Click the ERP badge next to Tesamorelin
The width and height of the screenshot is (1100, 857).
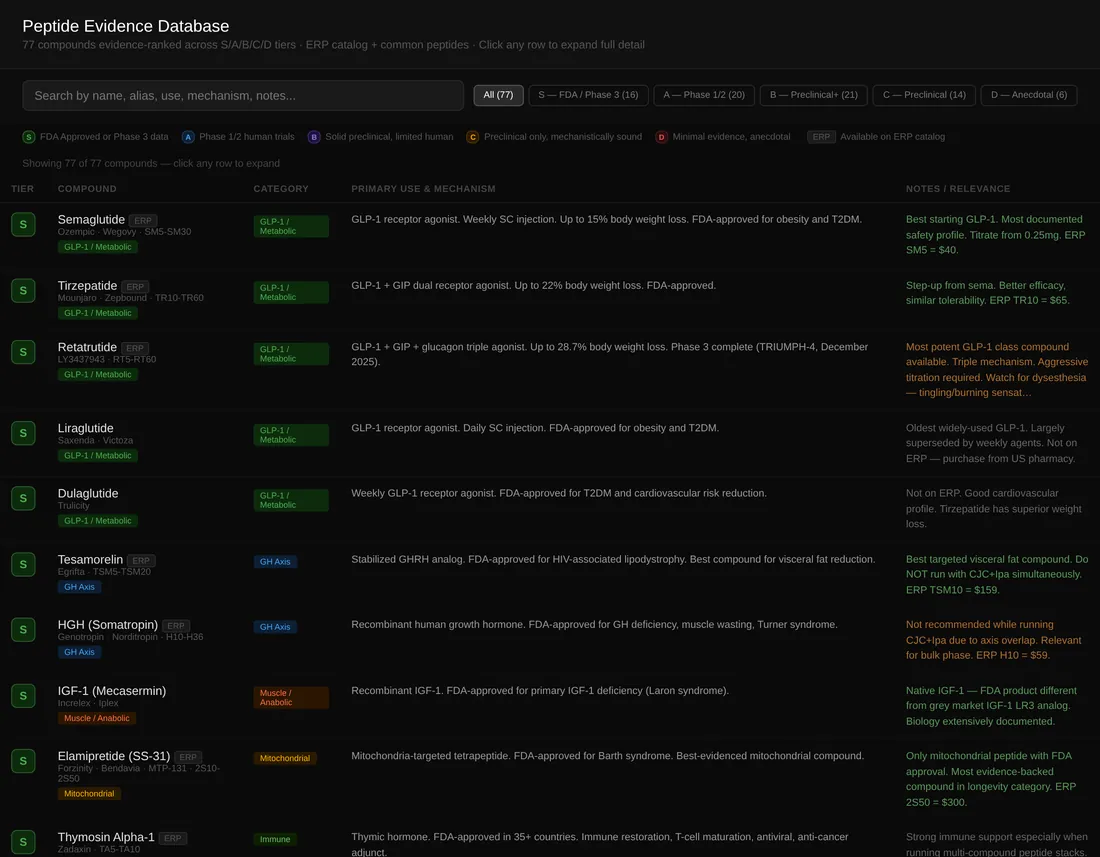tap(141, 560)
